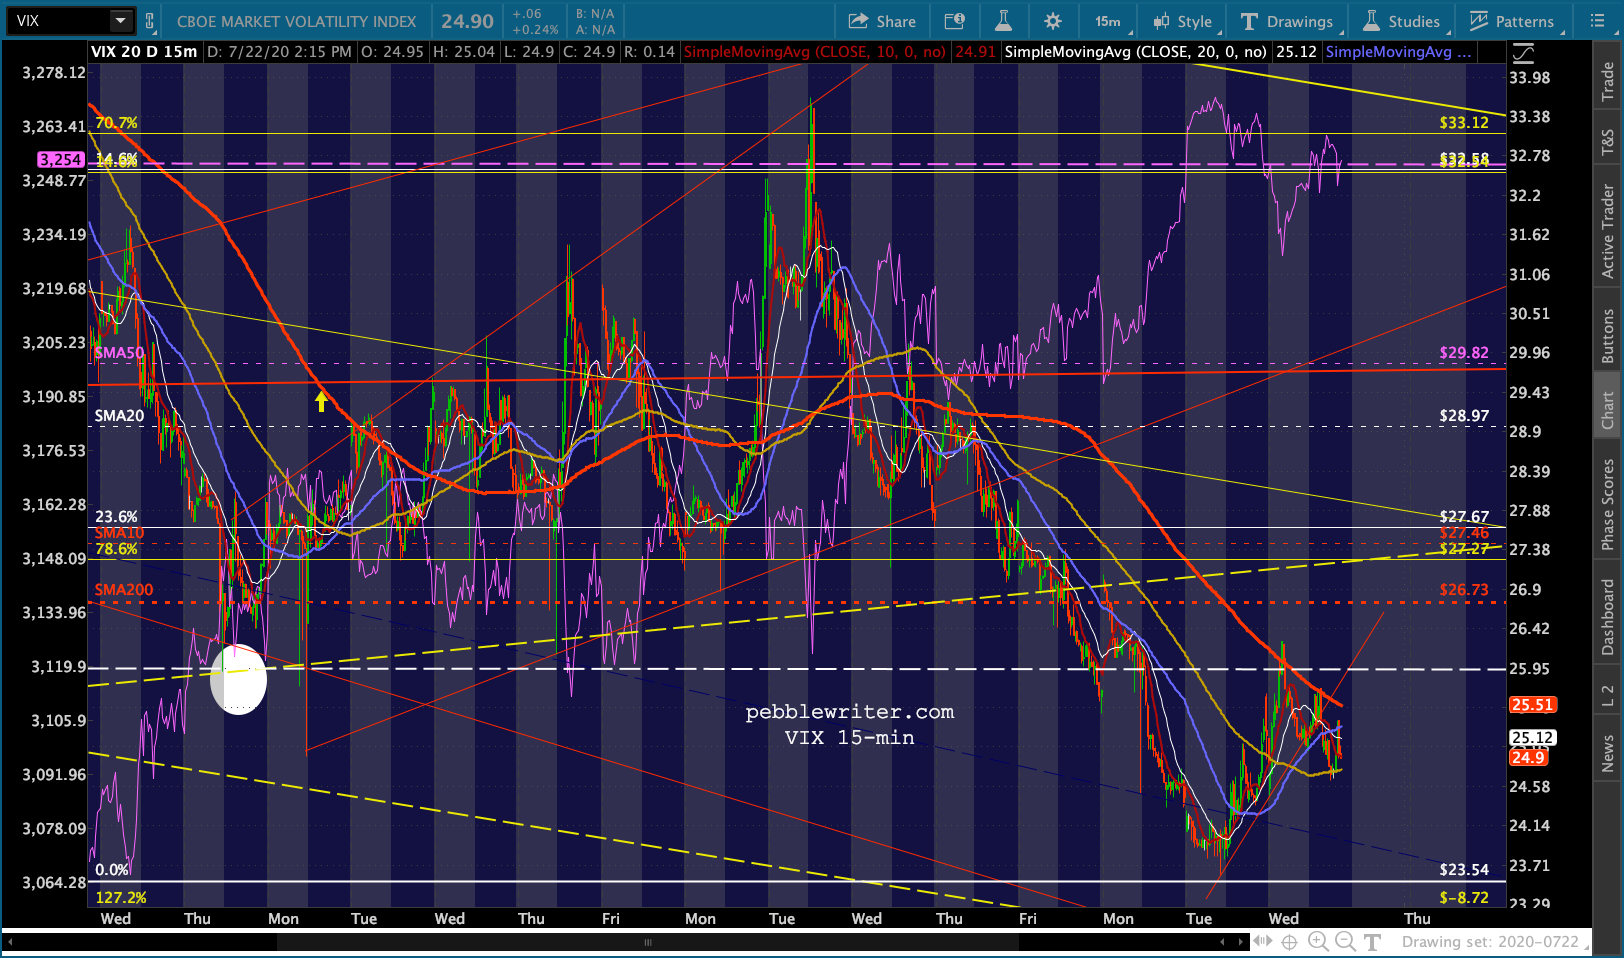Open the chart list menu icon

(x=1597, y=21)
